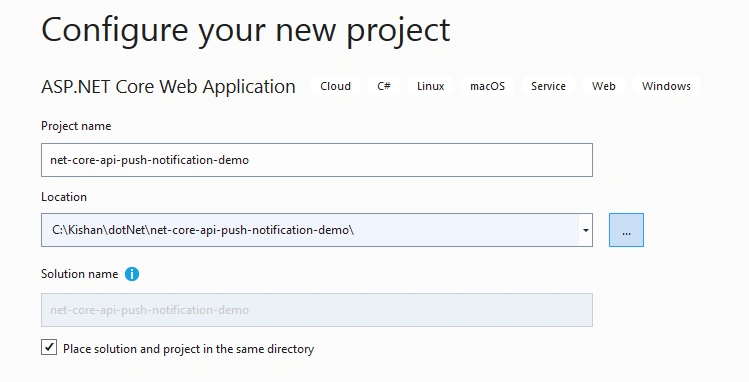Click the macOS tag
The height and width of the screenshot is (382, 749).
click(x=487, y=86)
